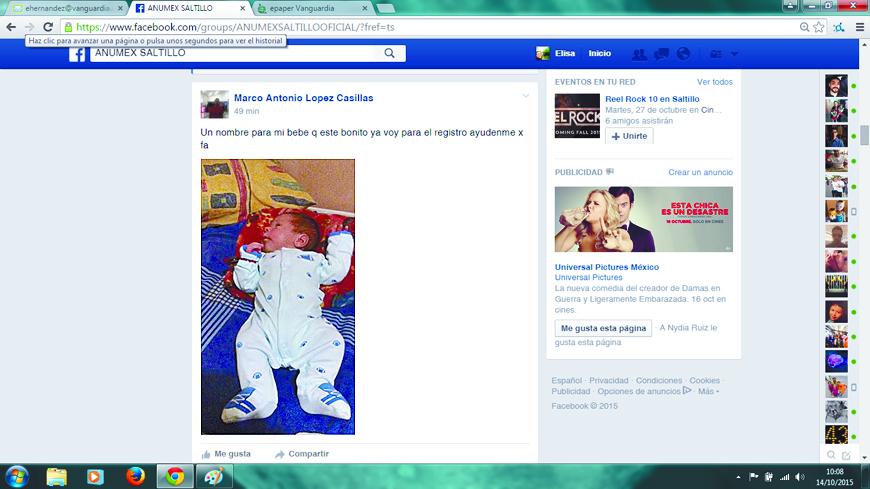
Task: Reload the page in Chrome
Action: [x=49, y=27]
